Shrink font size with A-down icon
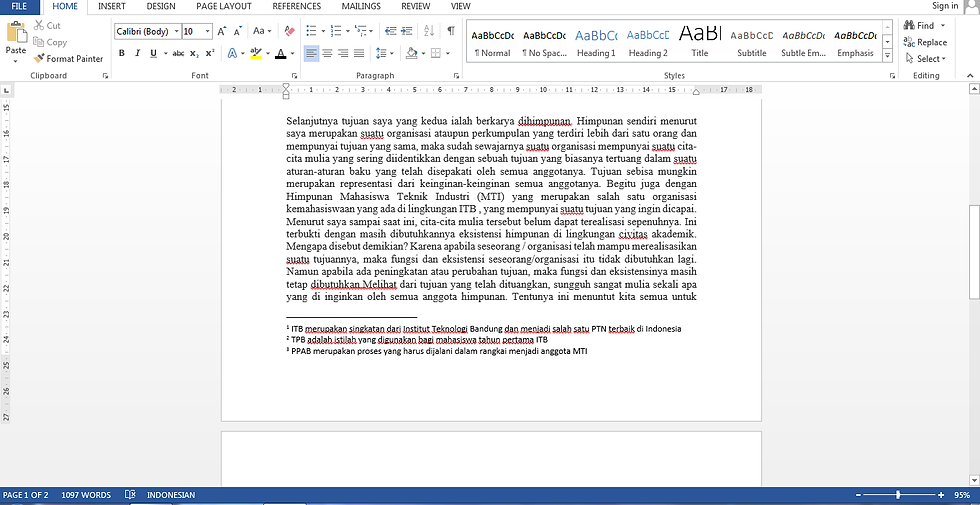The image size is (980, 505). [238, 31]
